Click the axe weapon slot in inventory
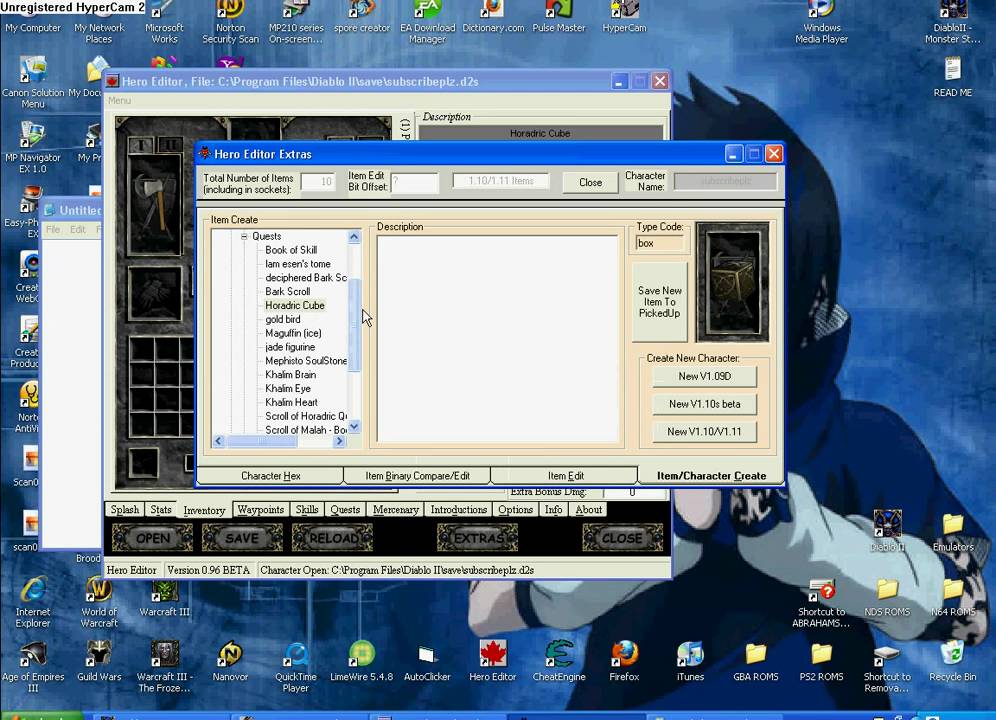The image size is (996, 720). click(156, 205)
